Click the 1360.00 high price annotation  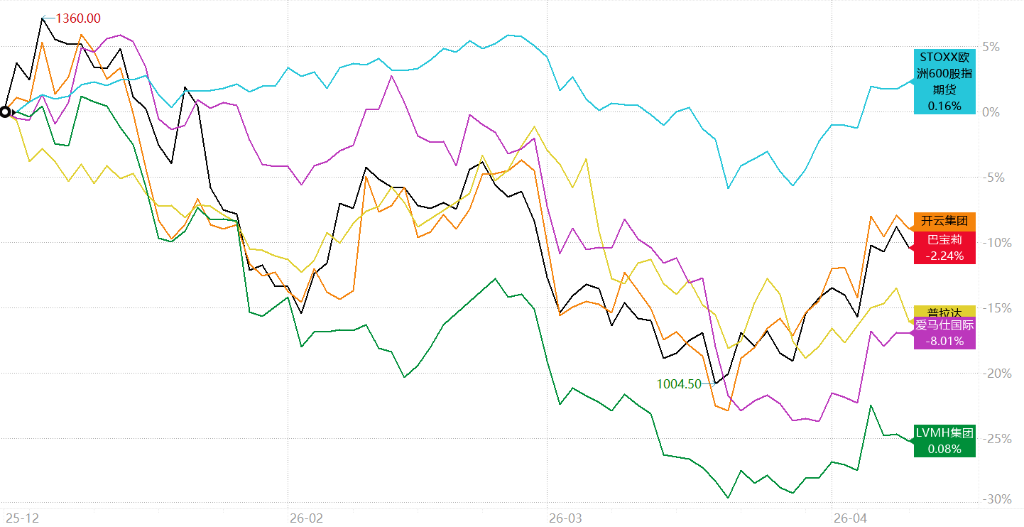79,18
